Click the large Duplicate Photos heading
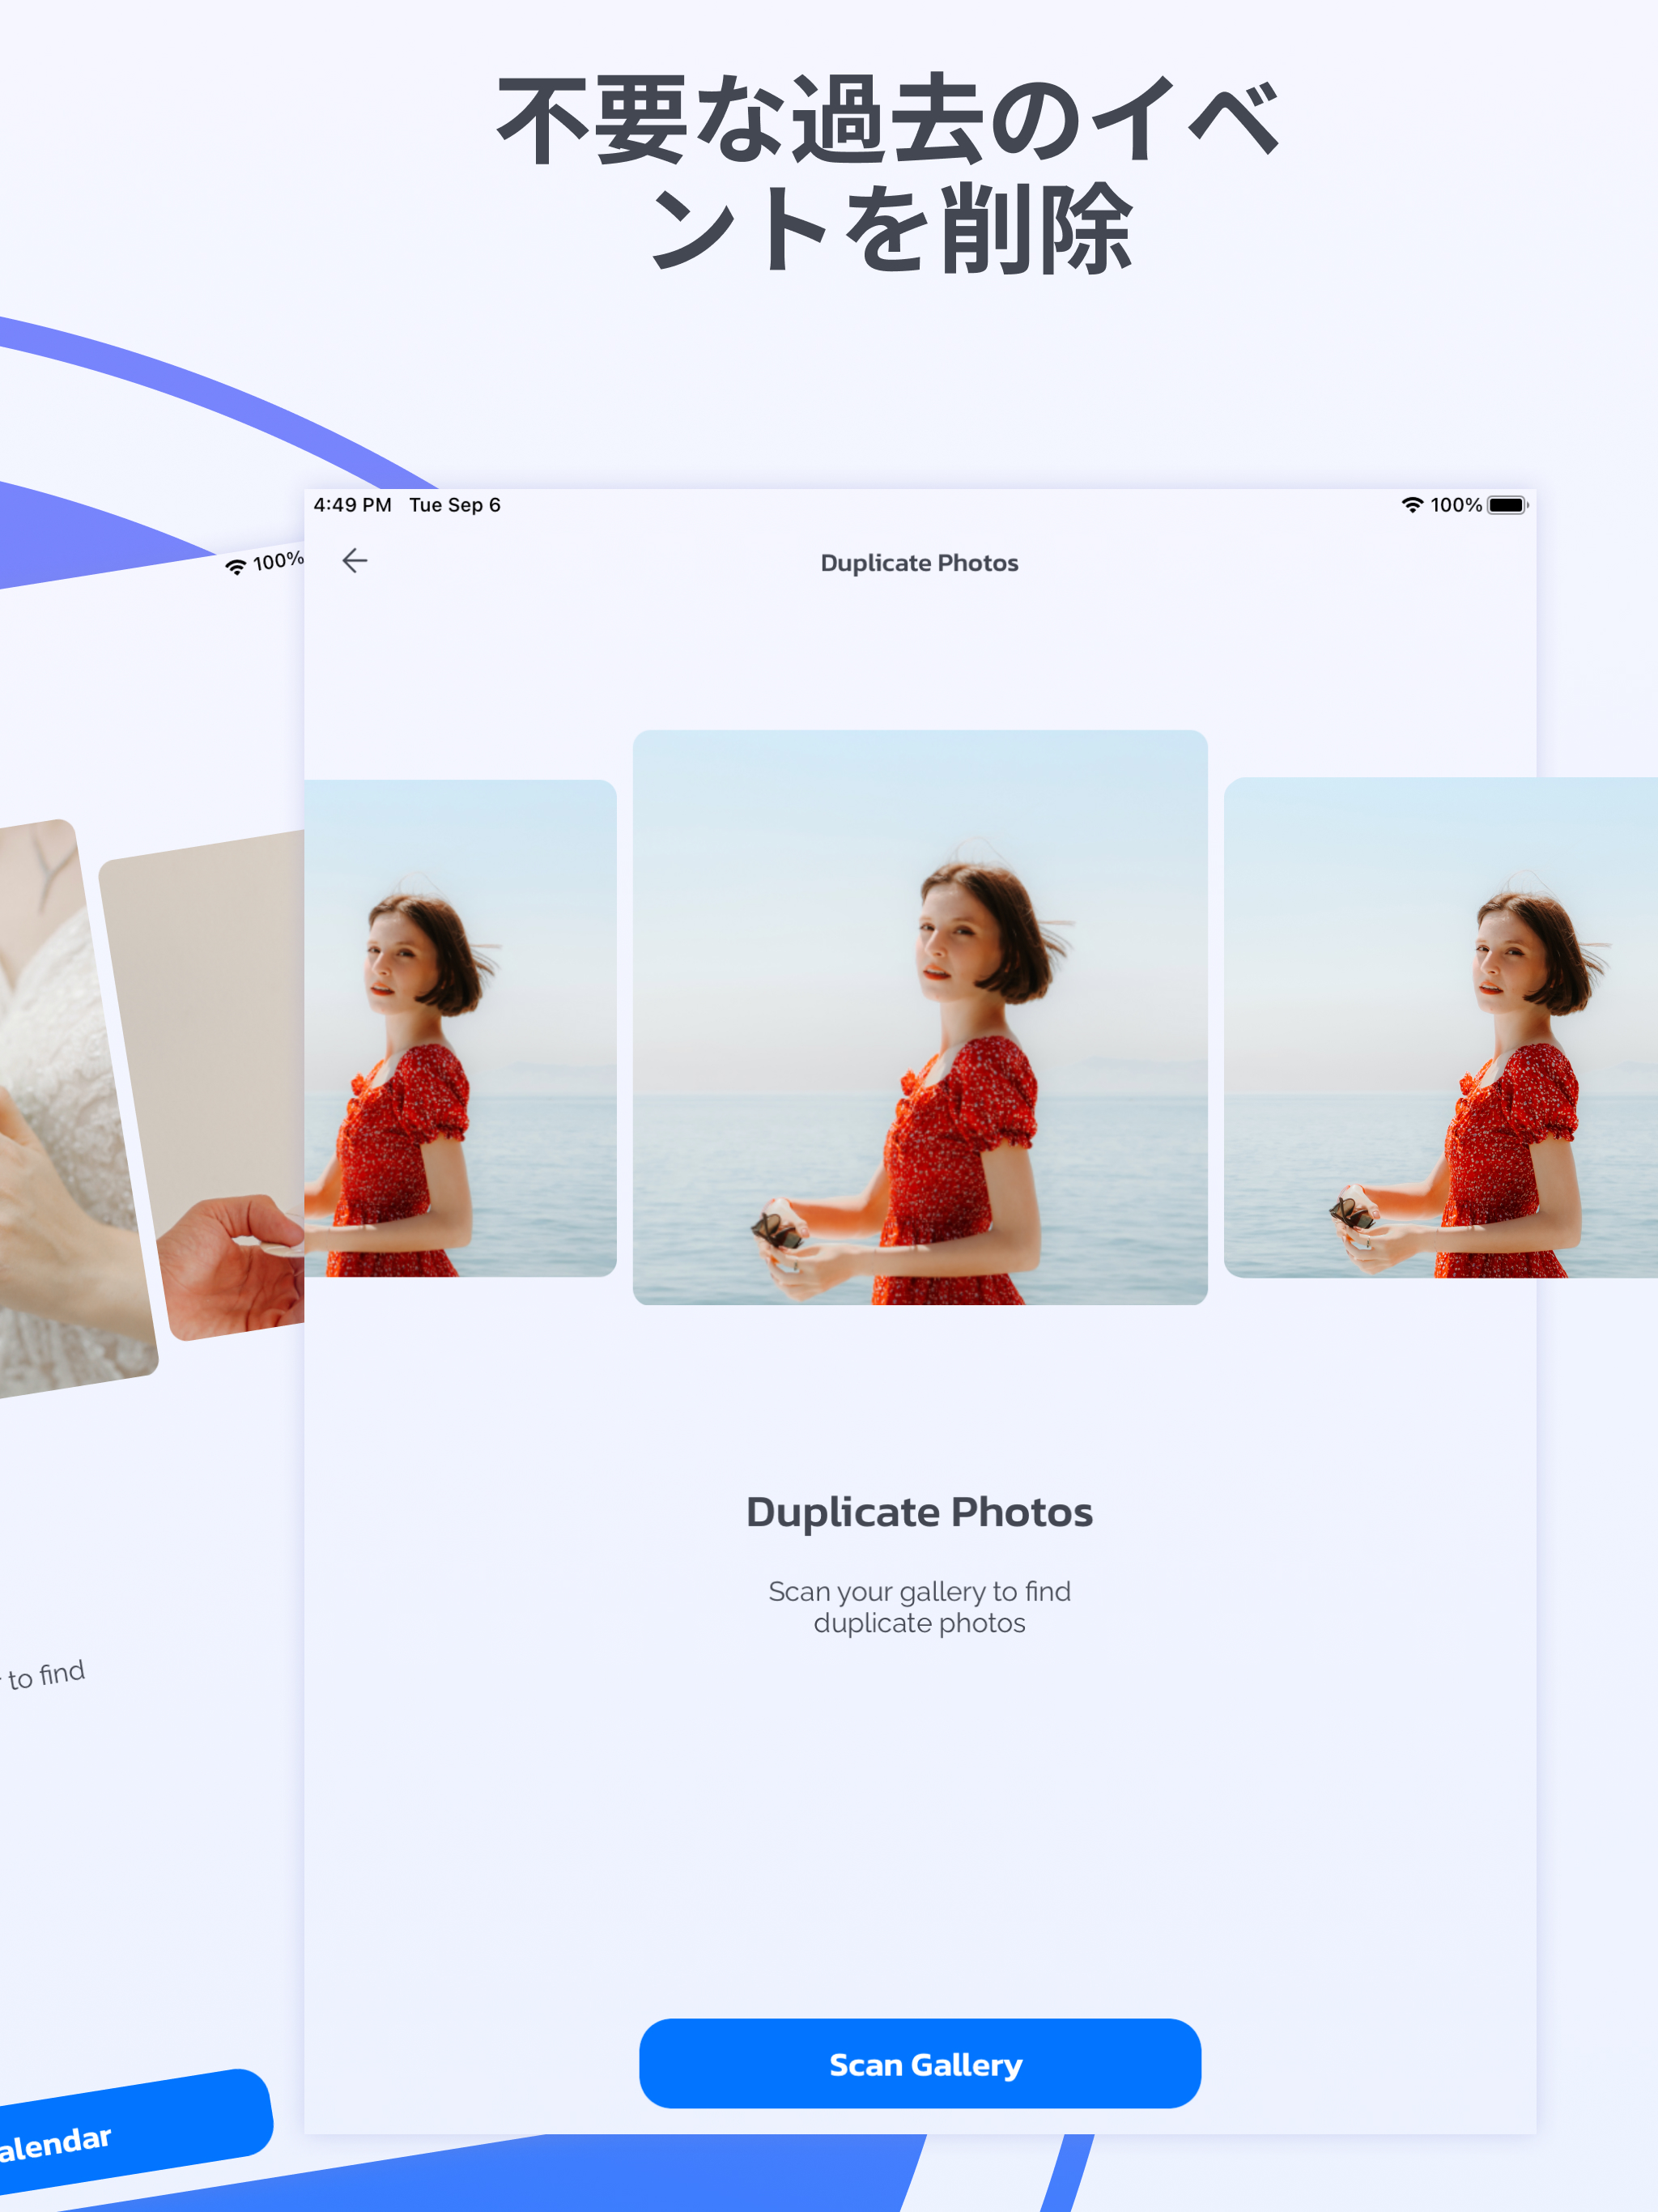 click(x=919, y=1512)
